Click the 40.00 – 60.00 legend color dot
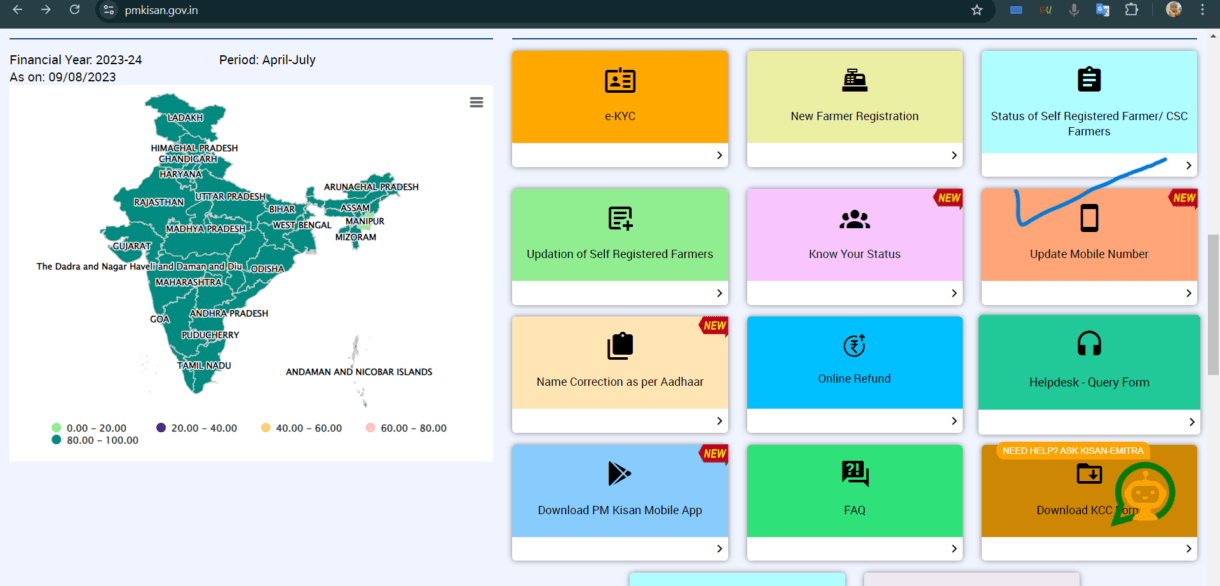 266,428
